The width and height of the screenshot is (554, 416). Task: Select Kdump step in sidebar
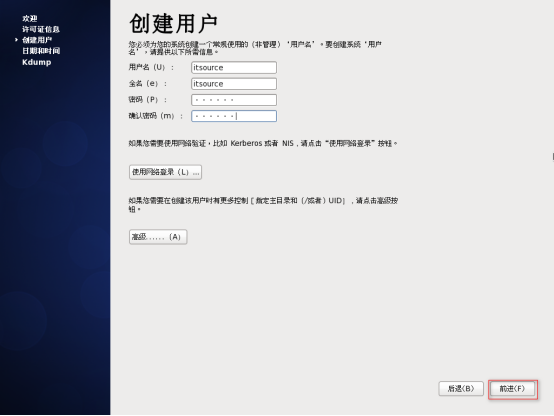(37, 62)
